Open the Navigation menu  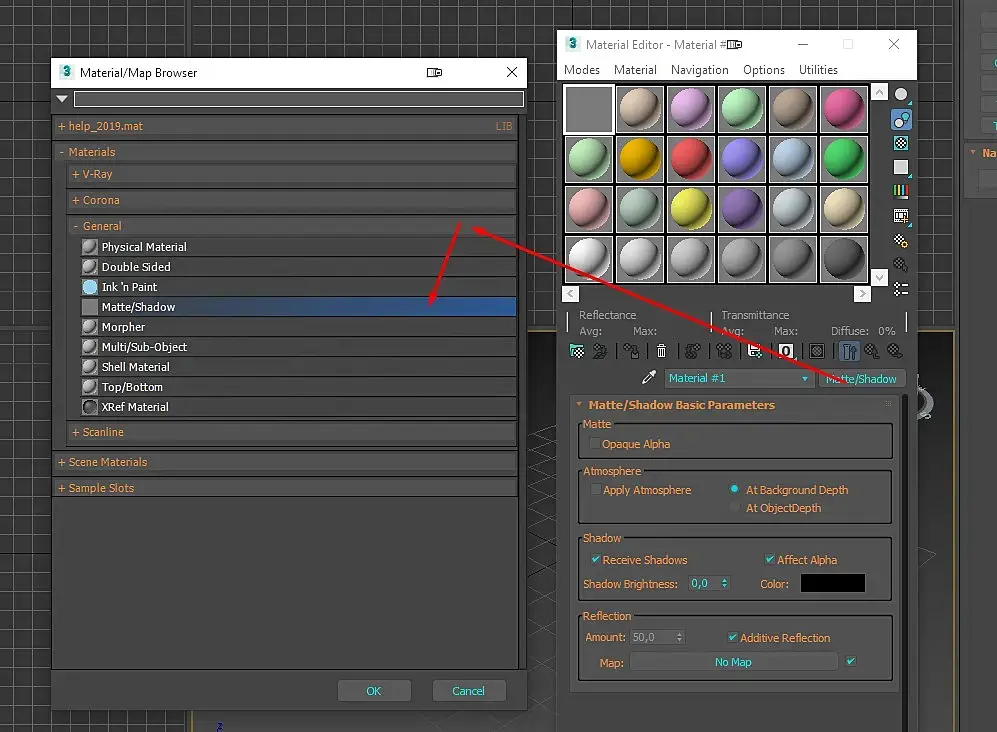click(x=699, y=70)
